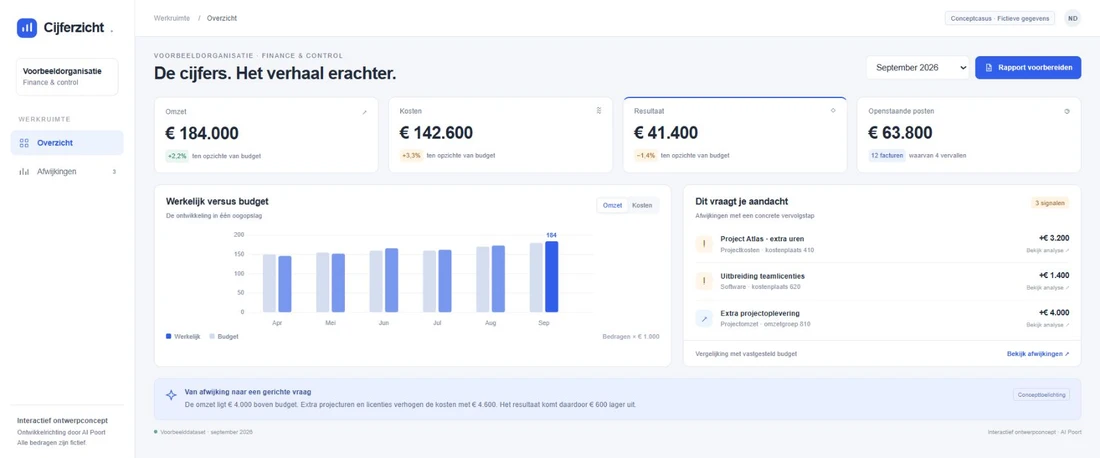The width and height of the screenshot is (1100, 458).
Task: Open the September 2026 period dropdown
Action: pyautogui.click(x=918, y=68)
